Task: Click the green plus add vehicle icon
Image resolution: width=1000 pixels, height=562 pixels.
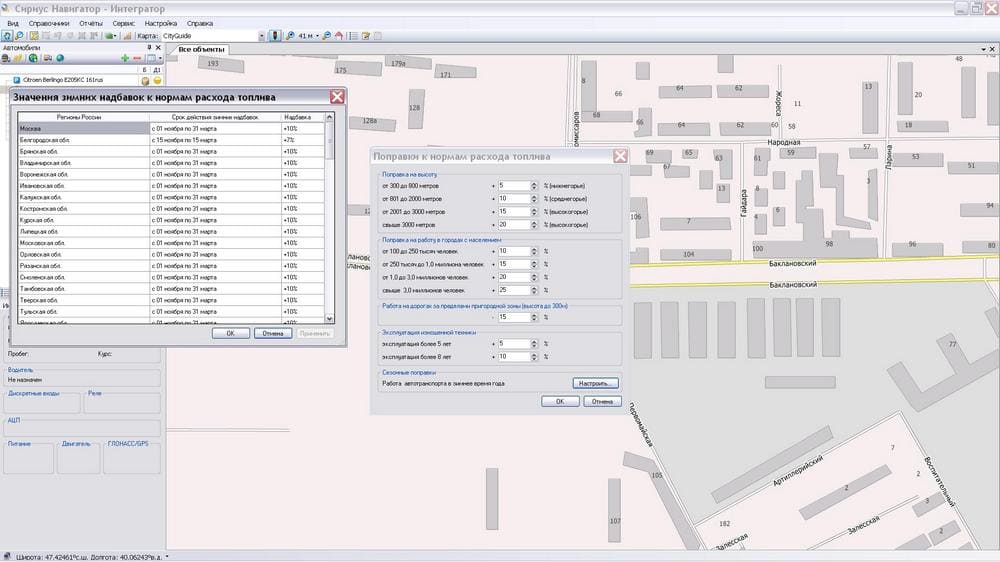Action: coord(124,58)
